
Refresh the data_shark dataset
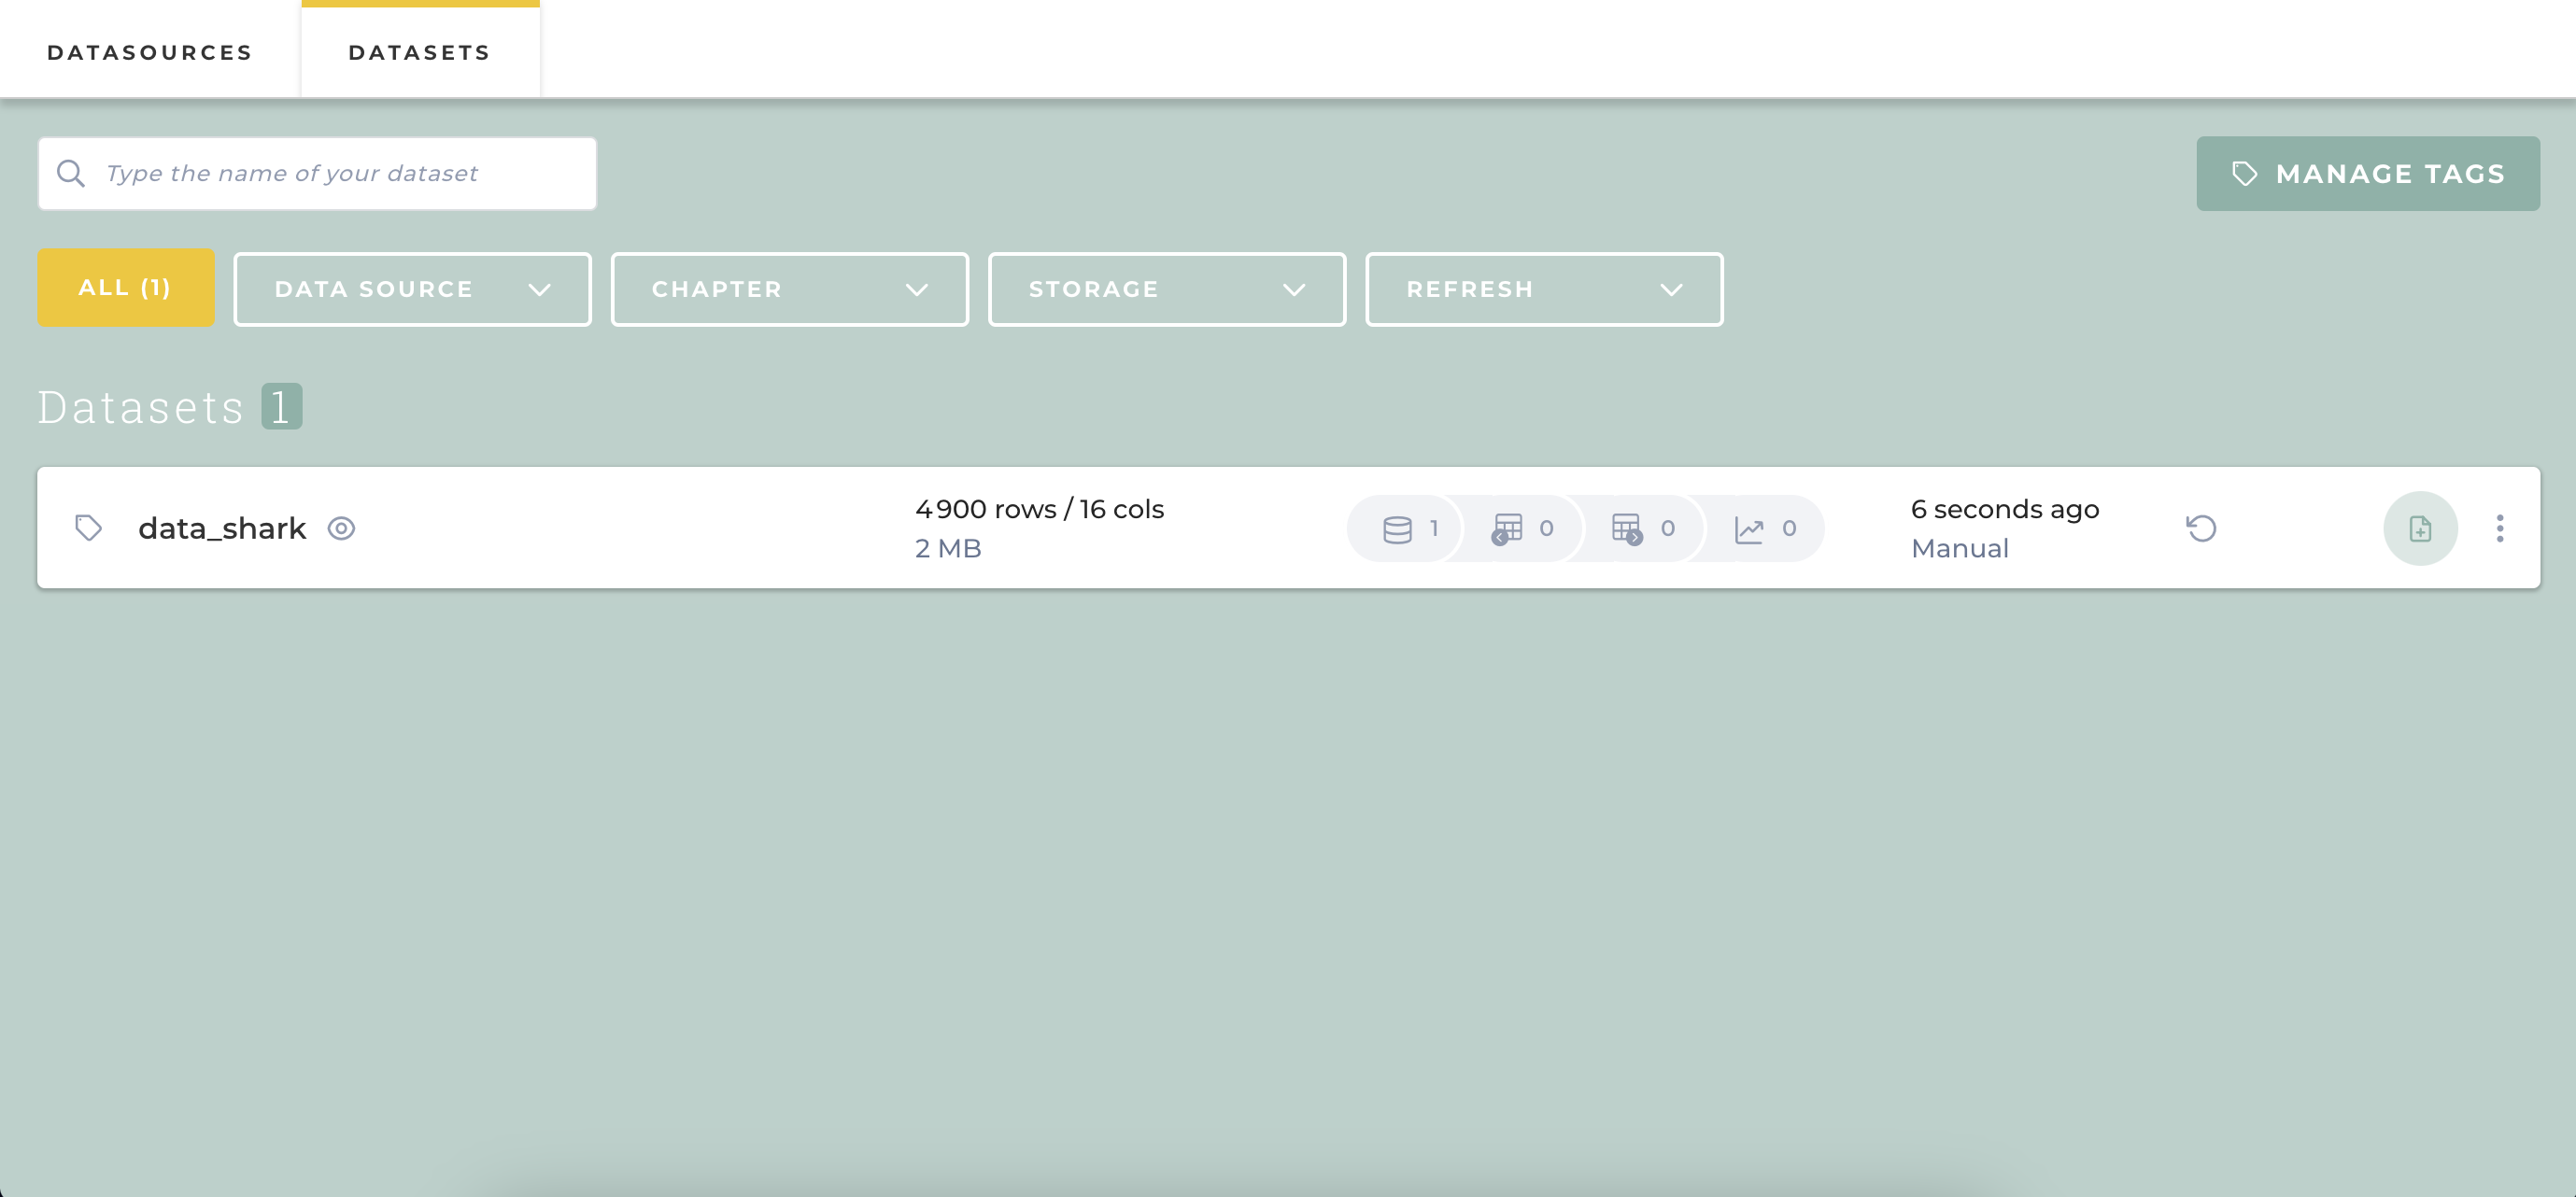[x=2201, y=527]
